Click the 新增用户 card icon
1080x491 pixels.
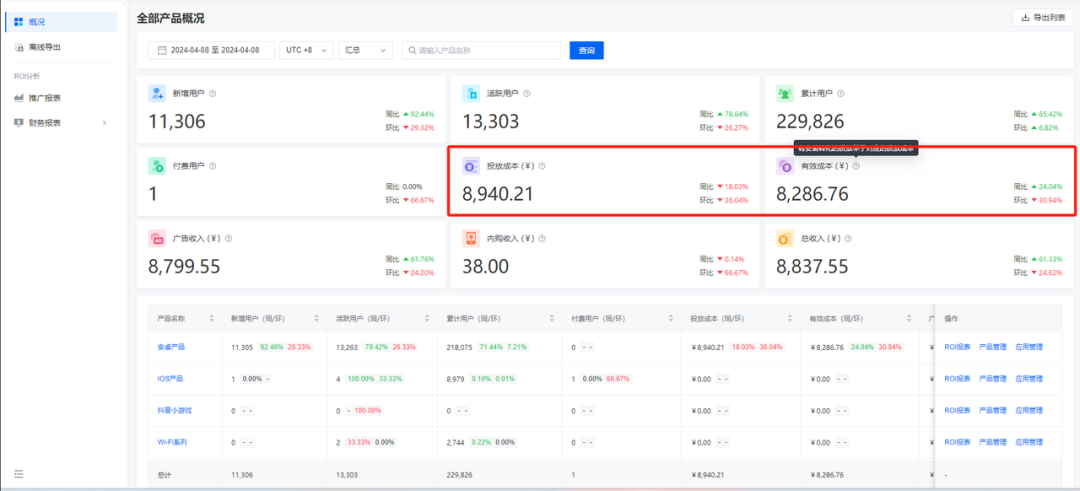(157, 94)
